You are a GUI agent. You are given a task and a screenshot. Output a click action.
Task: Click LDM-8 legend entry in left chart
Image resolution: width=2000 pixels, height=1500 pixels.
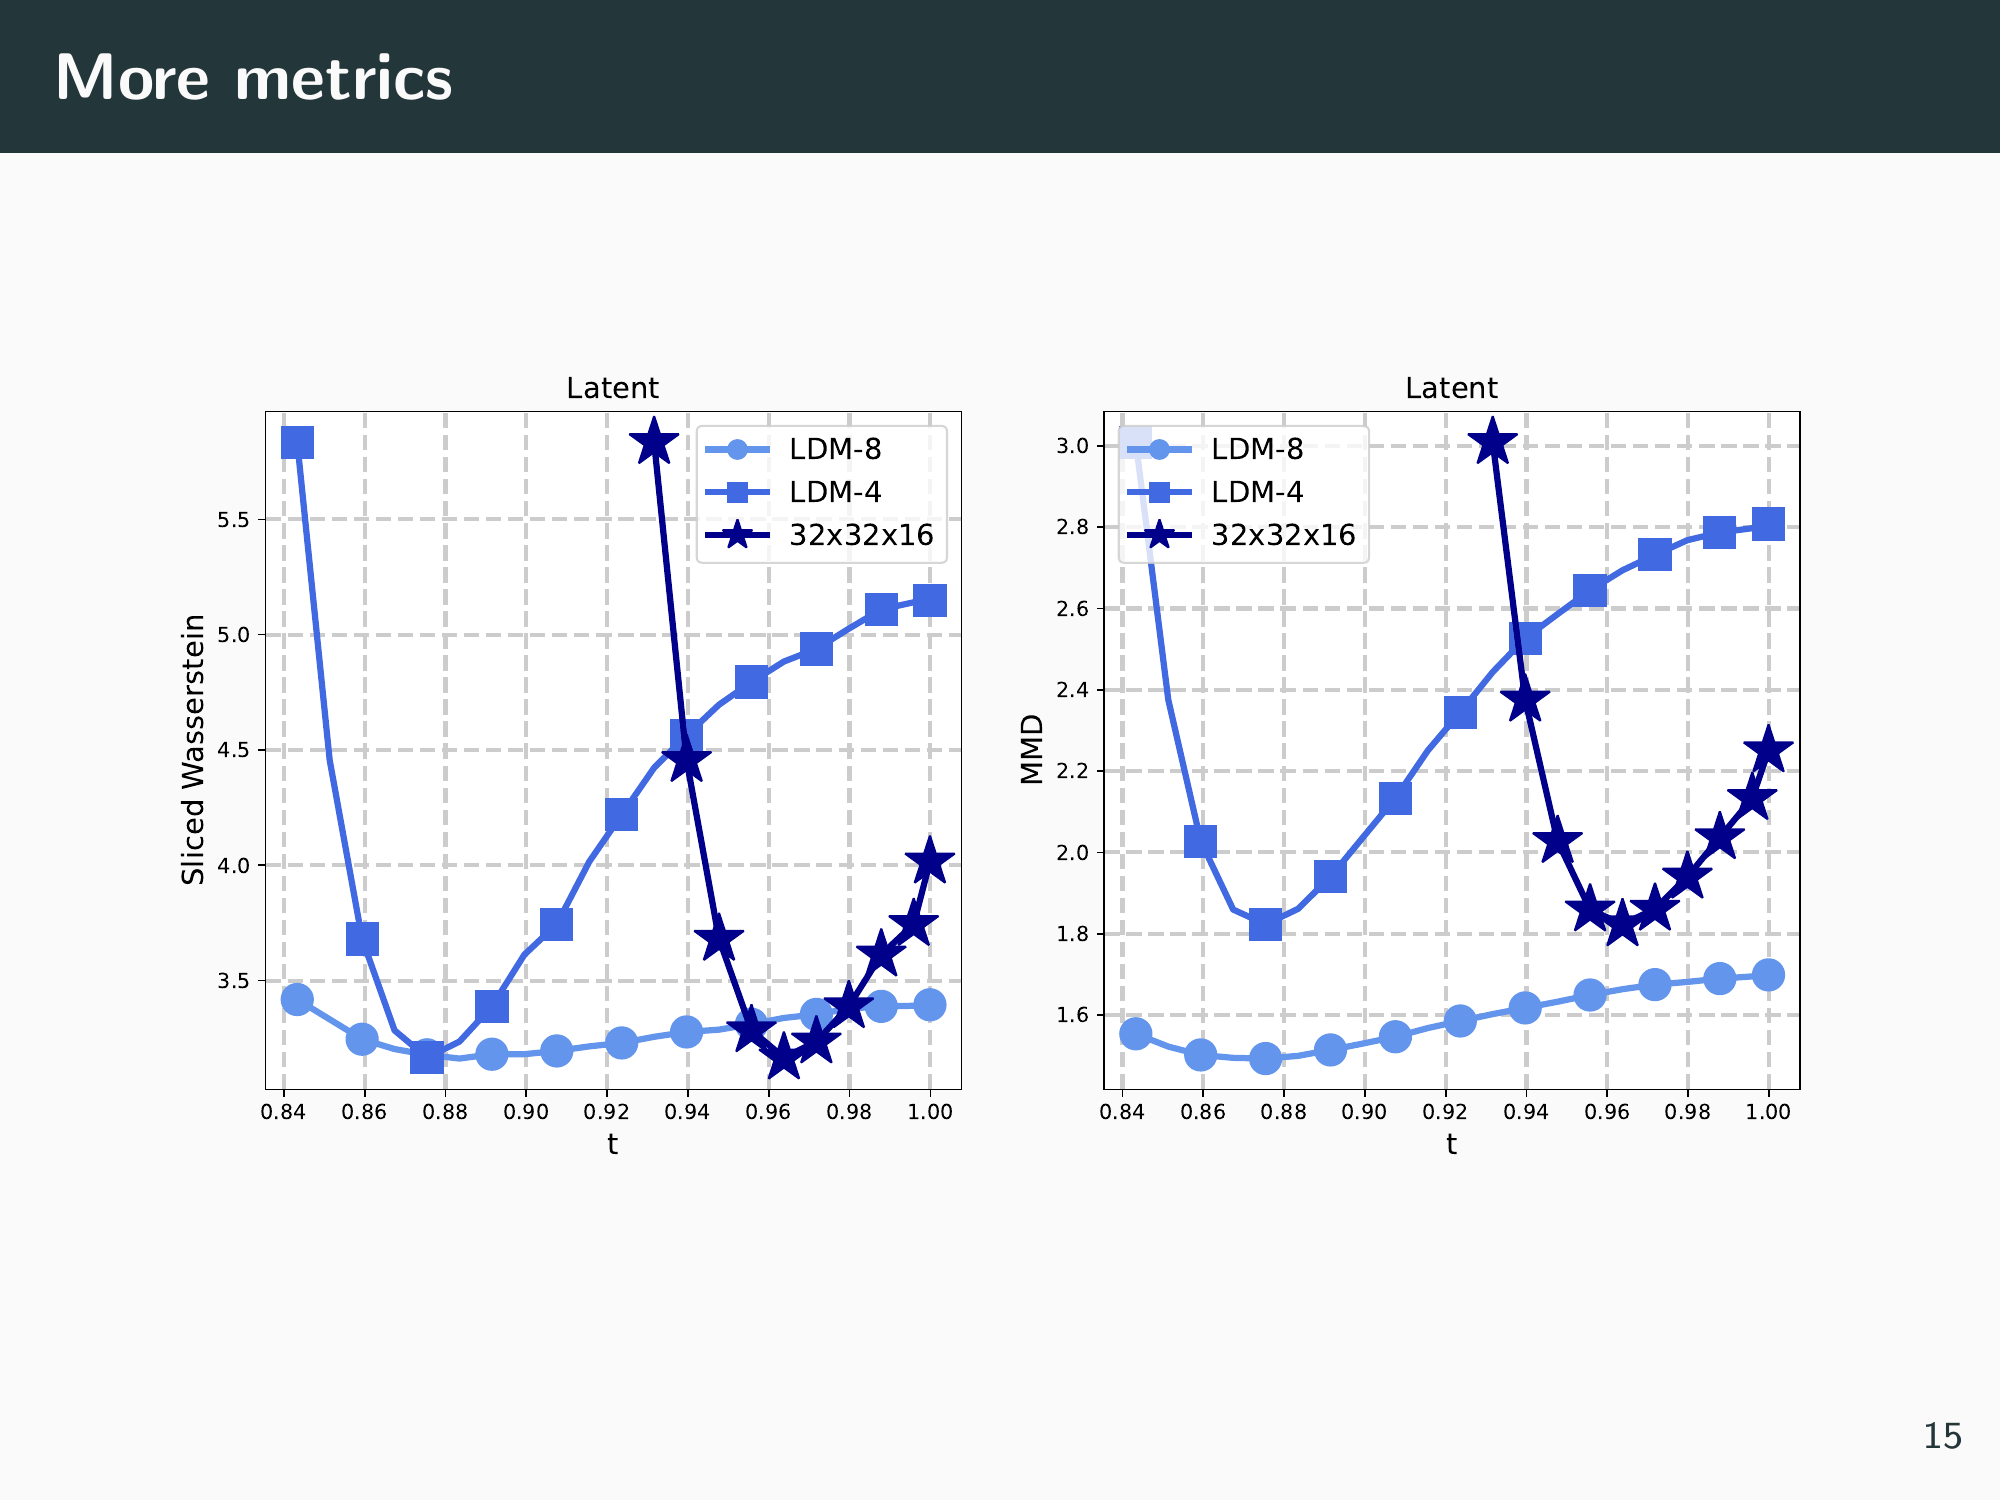[794, 449]
